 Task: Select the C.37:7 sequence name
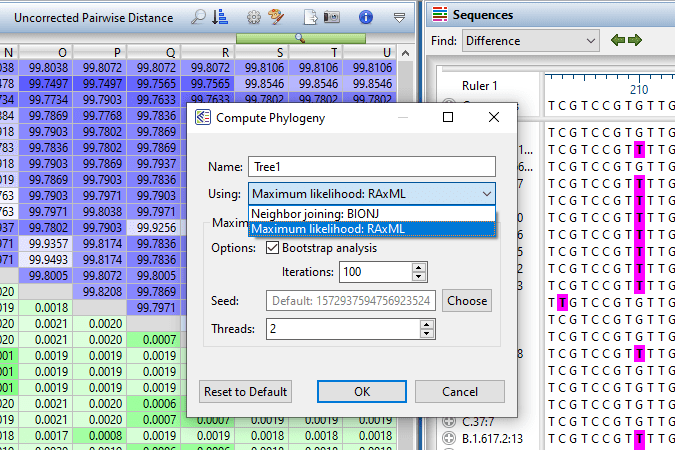478,422
